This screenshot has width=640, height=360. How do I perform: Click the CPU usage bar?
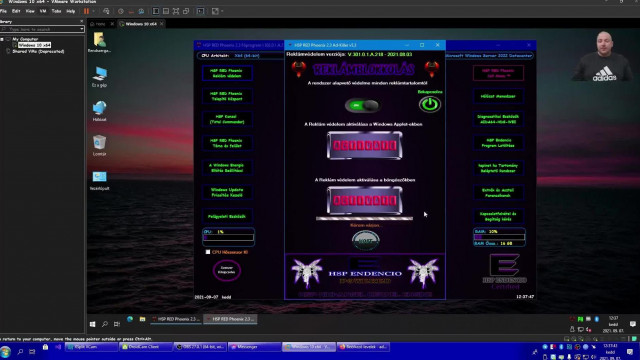229,238
